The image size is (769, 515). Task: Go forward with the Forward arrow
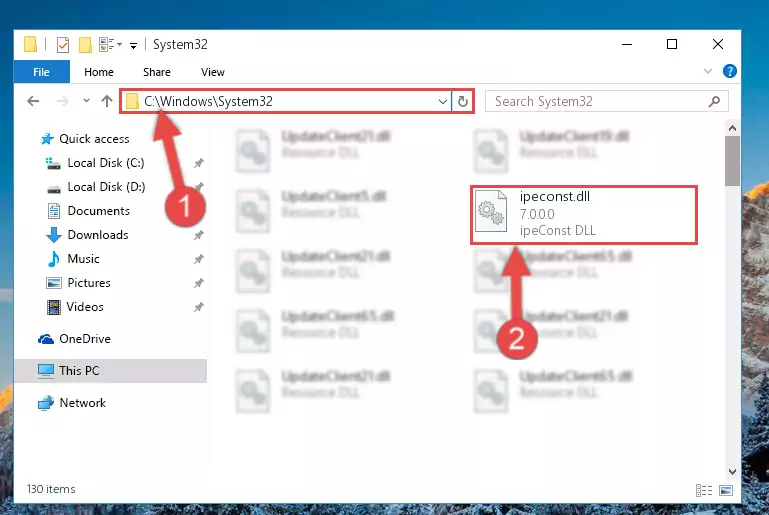tap(62, 101)
